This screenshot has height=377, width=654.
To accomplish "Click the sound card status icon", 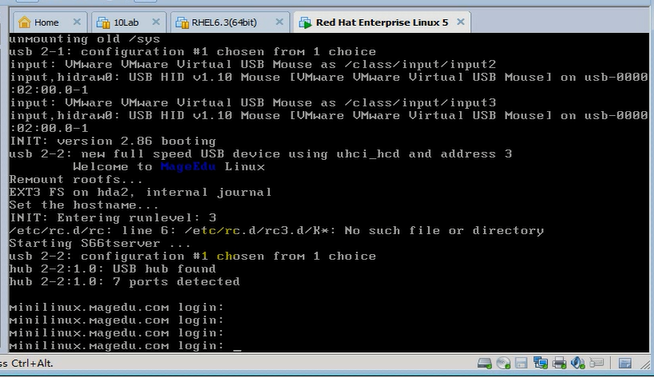I will (578, 363).
